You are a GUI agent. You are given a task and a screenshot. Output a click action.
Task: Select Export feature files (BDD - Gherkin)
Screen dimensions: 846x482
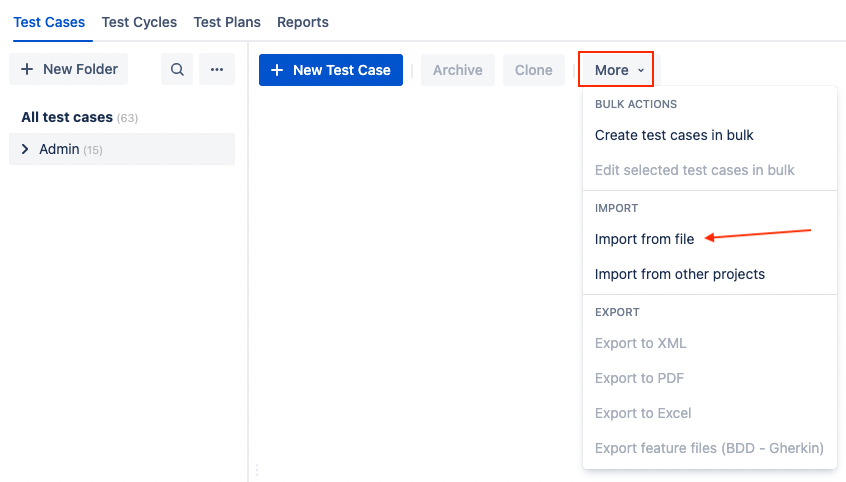click(x=709, y=448)
